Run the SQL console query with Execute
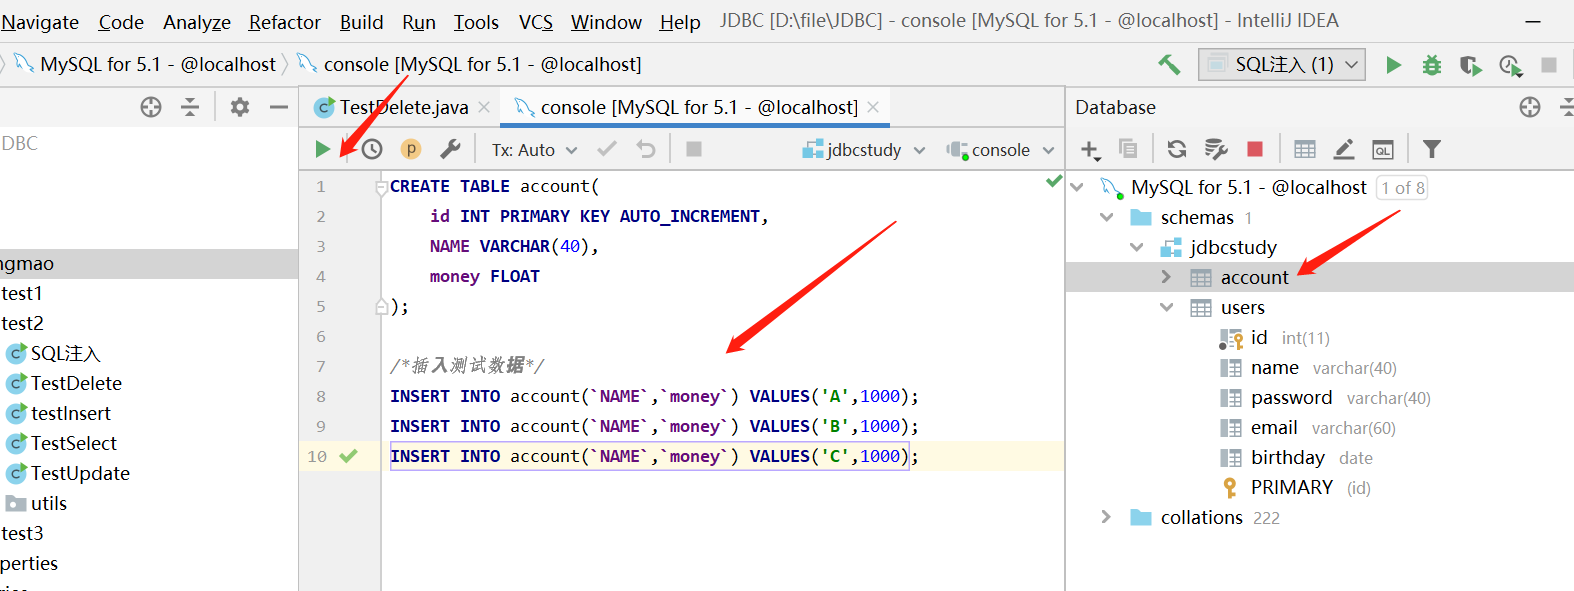 [x=322, y=149]
